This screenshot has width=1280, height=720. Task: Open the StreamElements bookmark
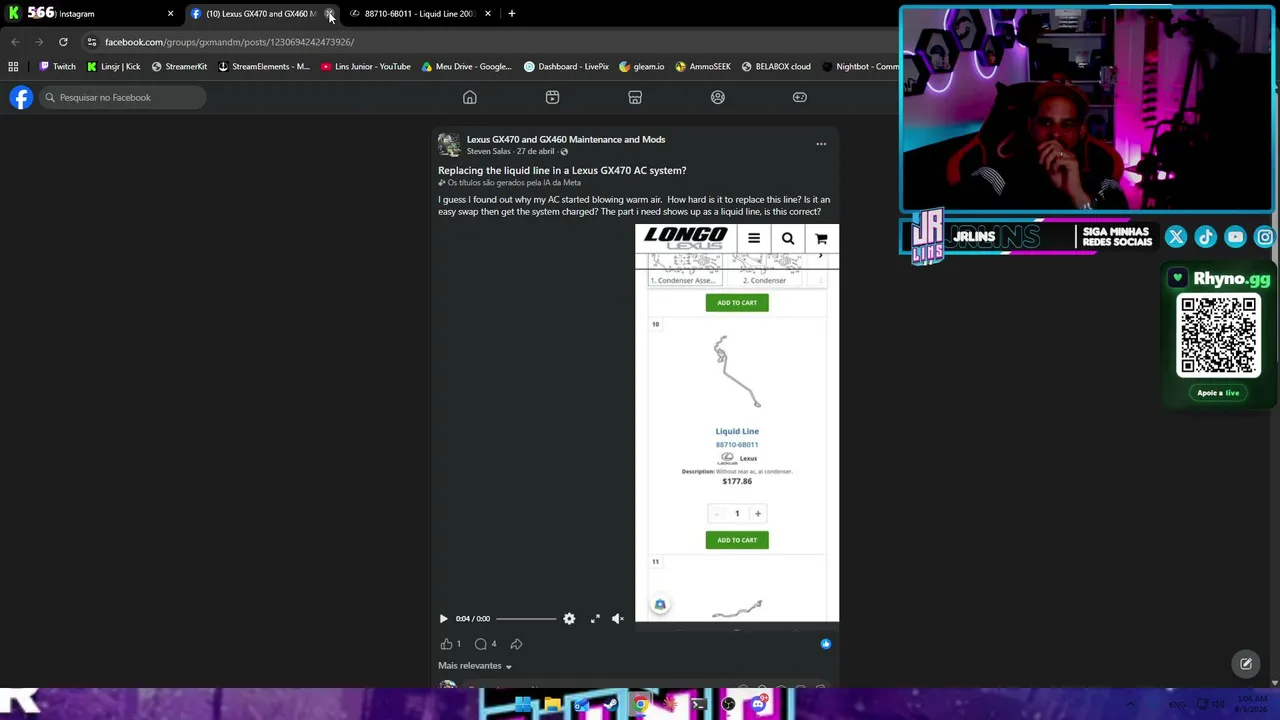(264, 67)
